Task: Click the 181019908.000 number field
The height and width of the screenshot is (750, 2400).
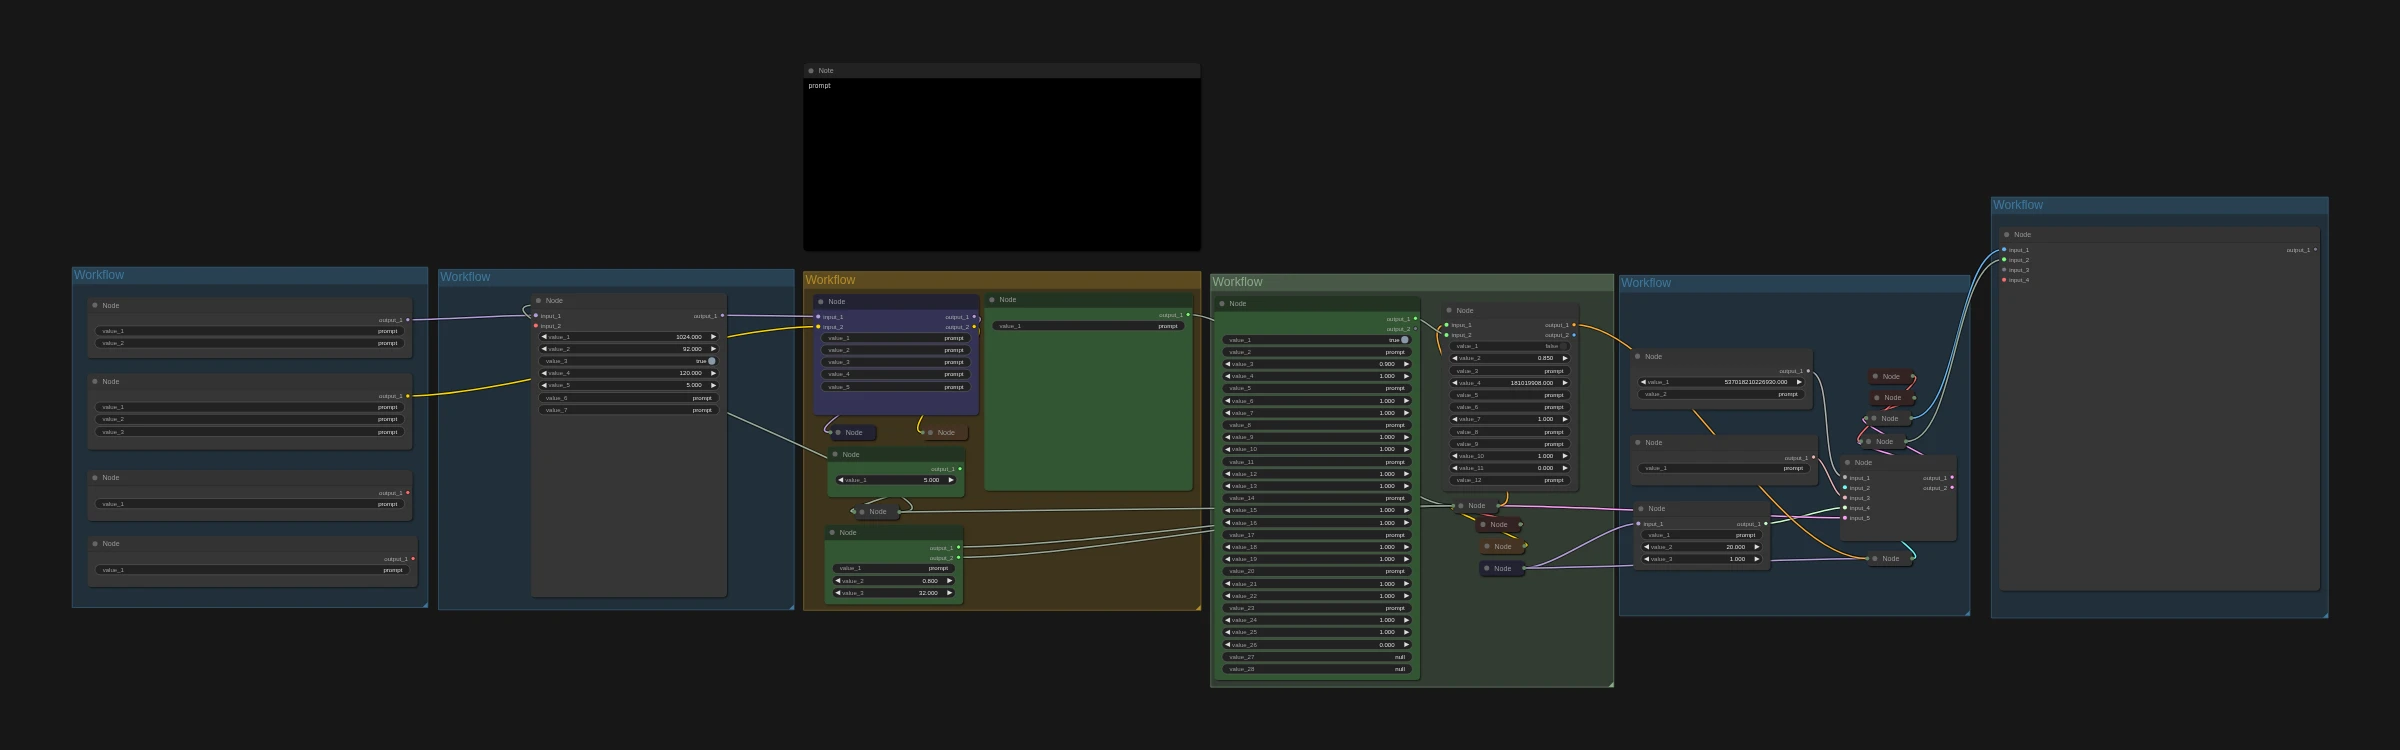Action: click(x=1510, y=383)
